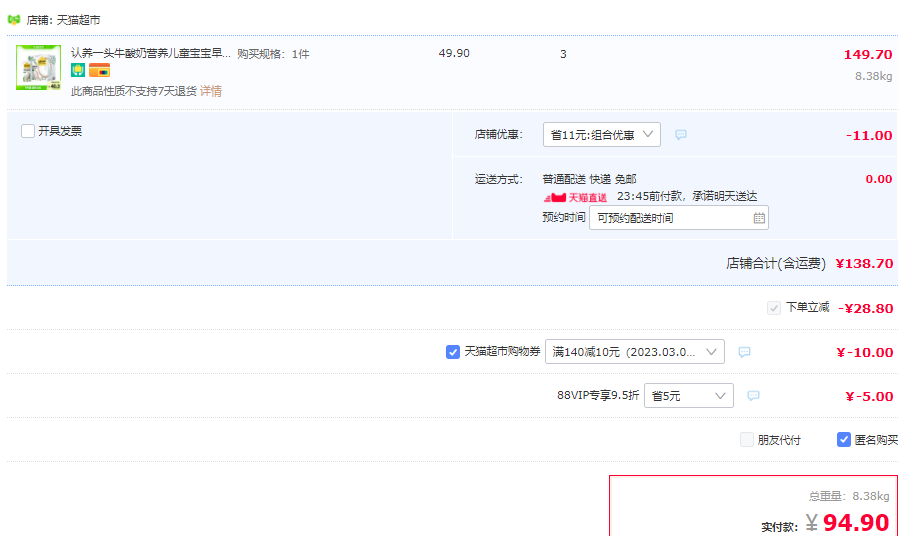This screenshot has width=902, height=536.
Task: Click the 天猫直送 delivery logo
Action: click(575, 197)
